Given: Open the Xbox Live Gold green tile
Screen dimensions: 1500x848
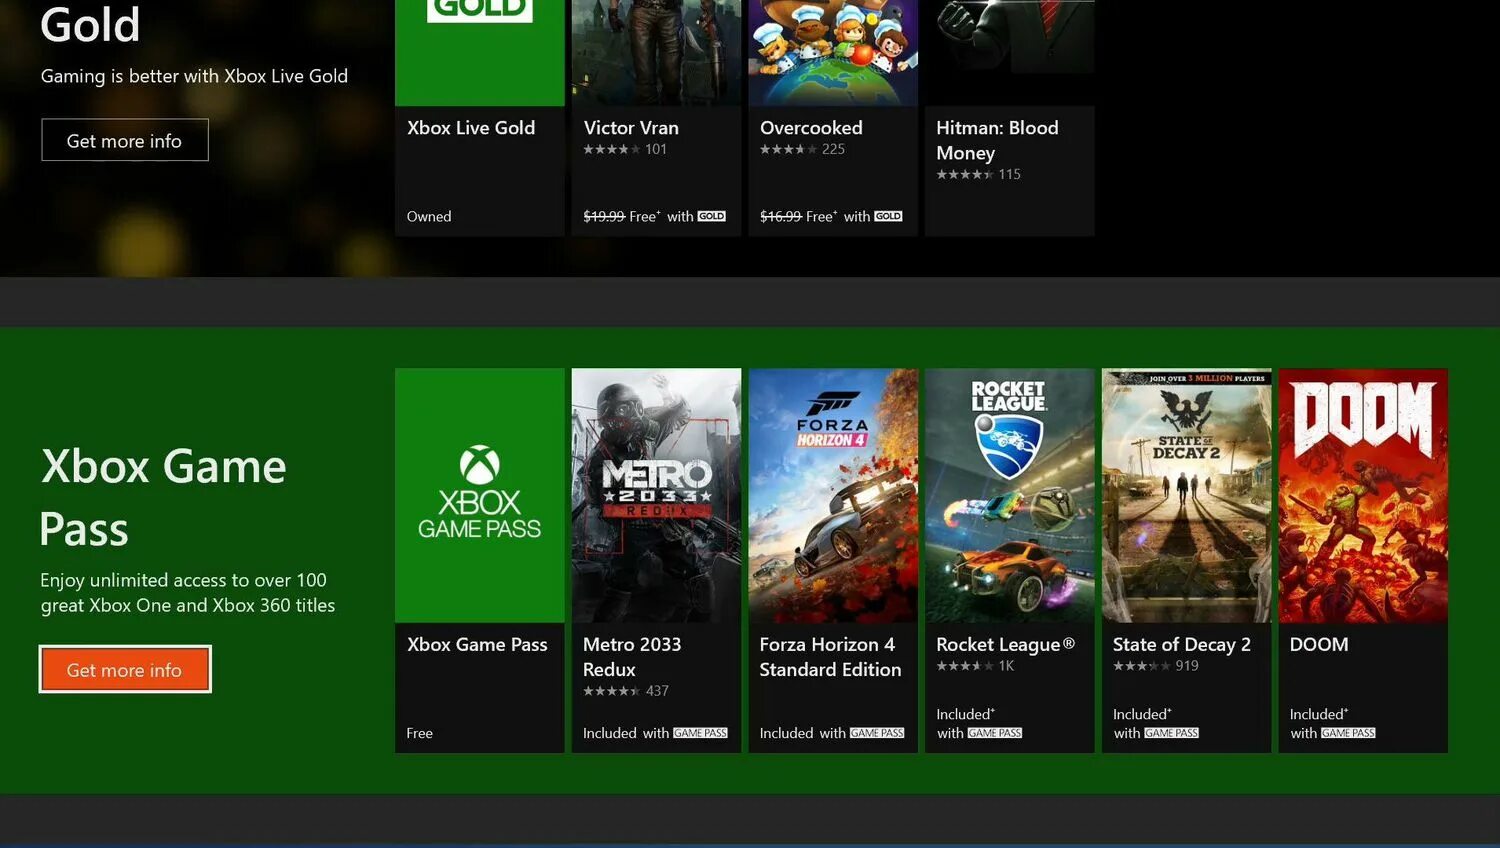Looking at the screenshot, I should [480, 52].
